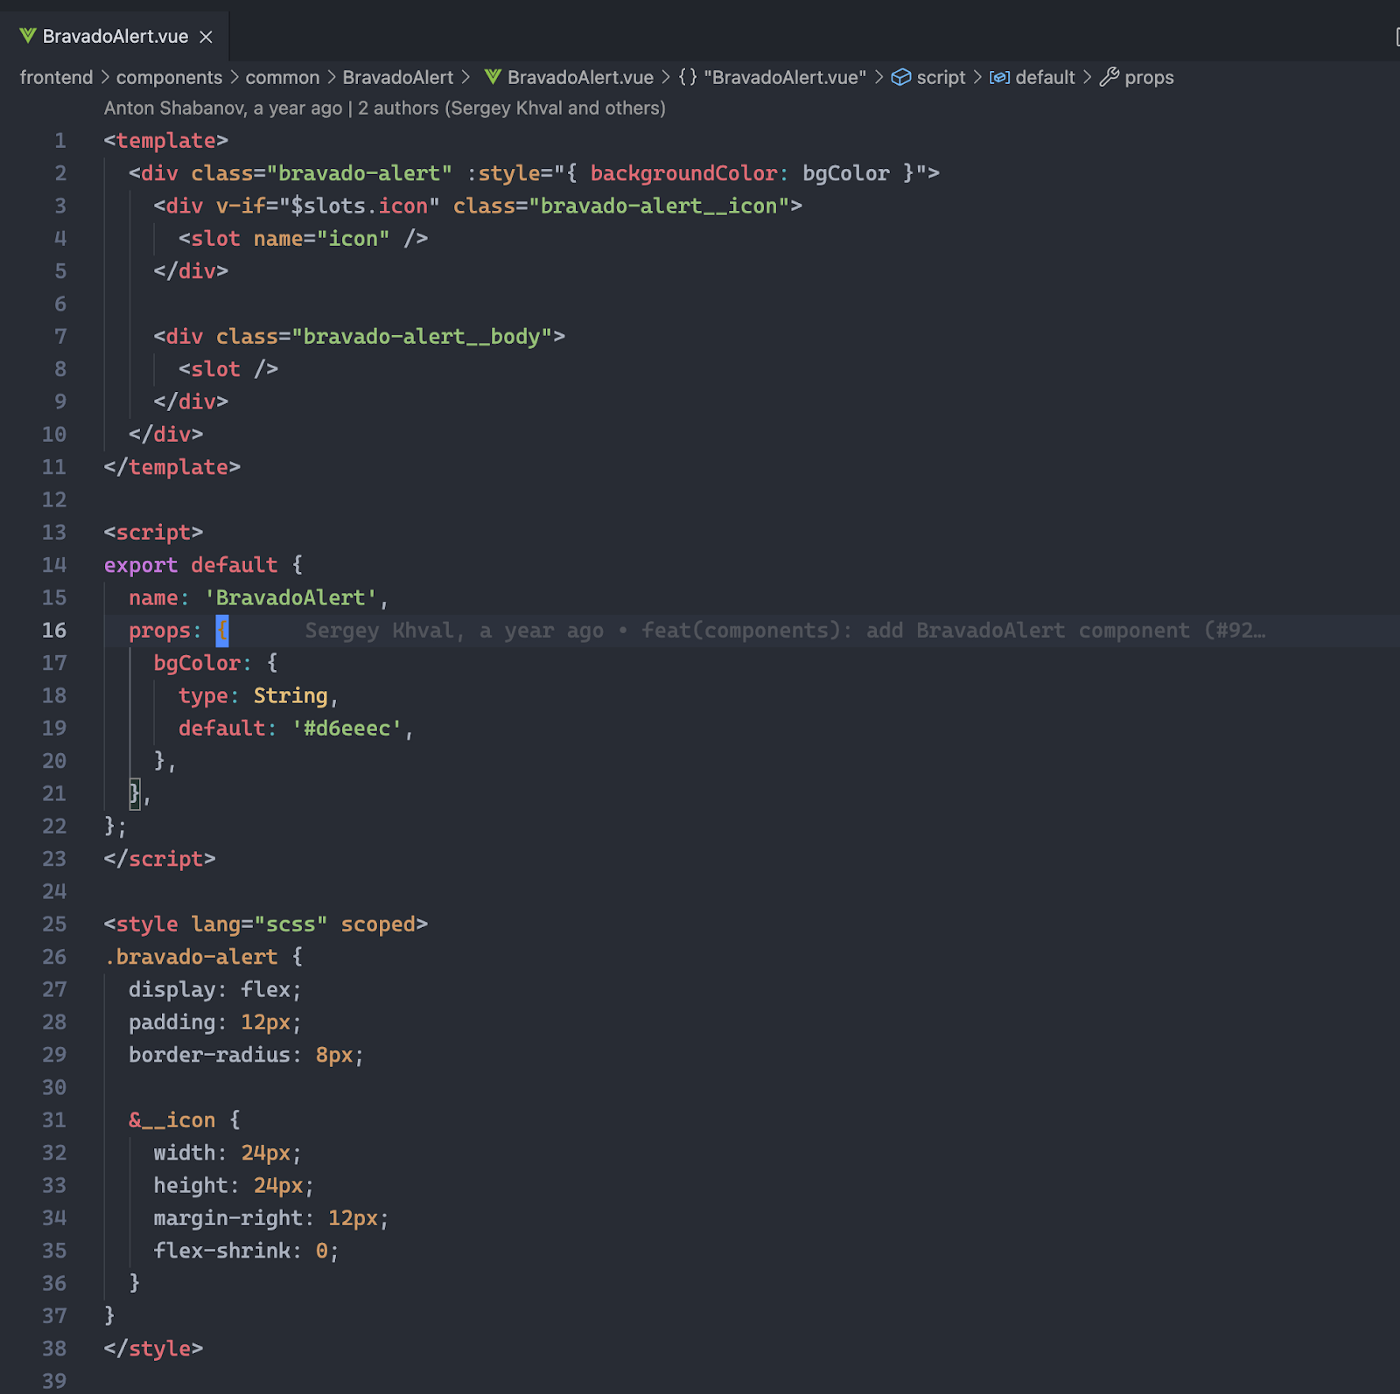This screenshot has height=1394, width=1400.
Task: Open the '2 authors (Sergey Khval and others)' lens
Action: [512, 108]
